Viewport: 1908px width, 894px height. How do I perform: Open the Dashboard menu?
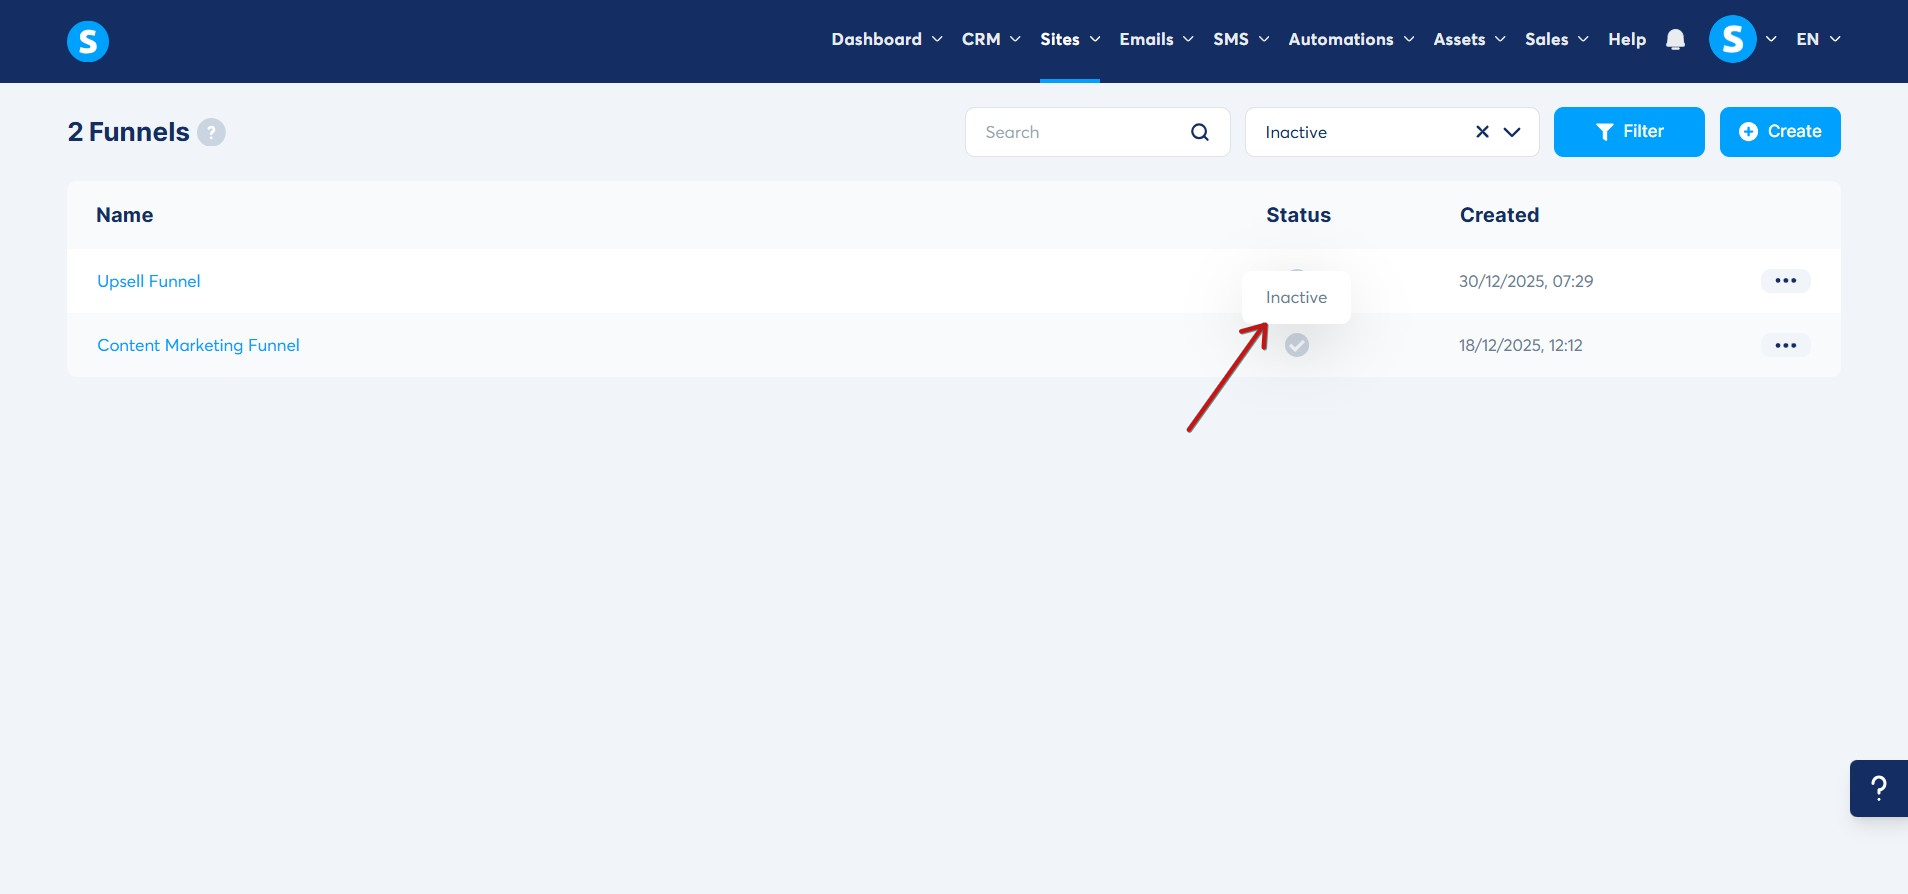887,39
